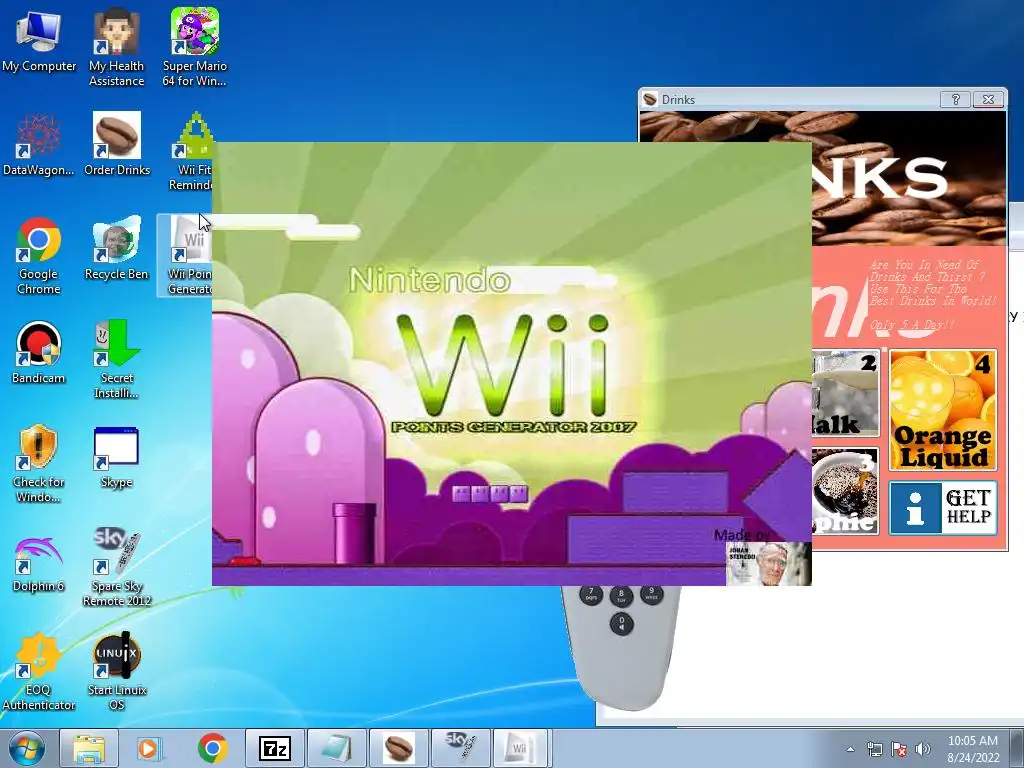1024x768 pixels.
Task: Launch Windows Media Player from taskbar
Action: coord(150,748)
